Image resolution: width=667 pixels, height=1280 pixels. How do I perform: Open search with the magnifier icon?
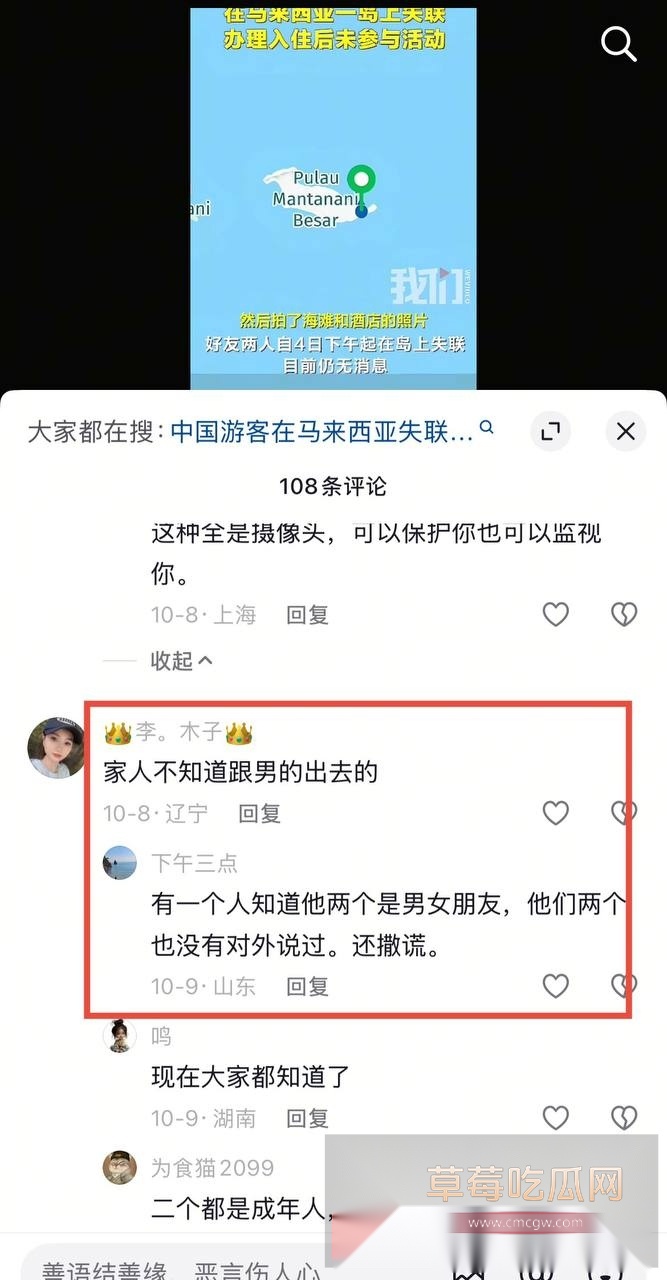click(618, 43)
